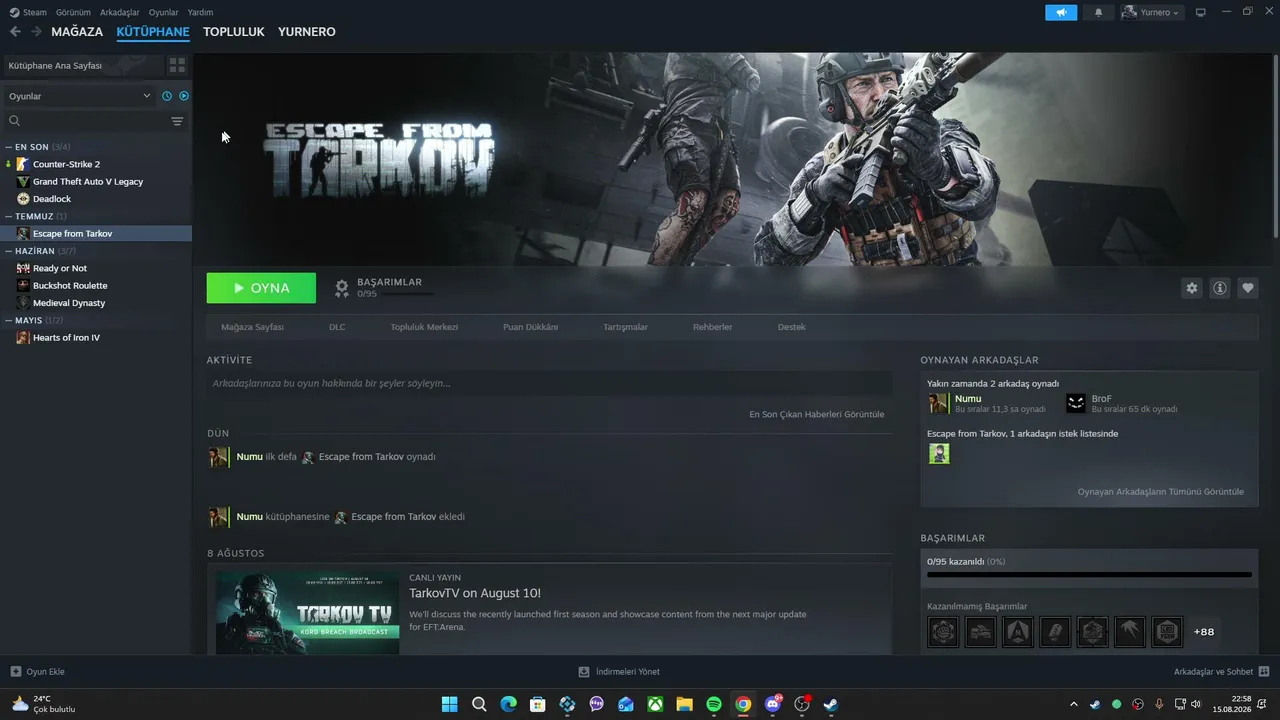1280x720 pixels.
Task: Click the 0/95 achievements progress bar
Action: click(x=1089, y=575)
